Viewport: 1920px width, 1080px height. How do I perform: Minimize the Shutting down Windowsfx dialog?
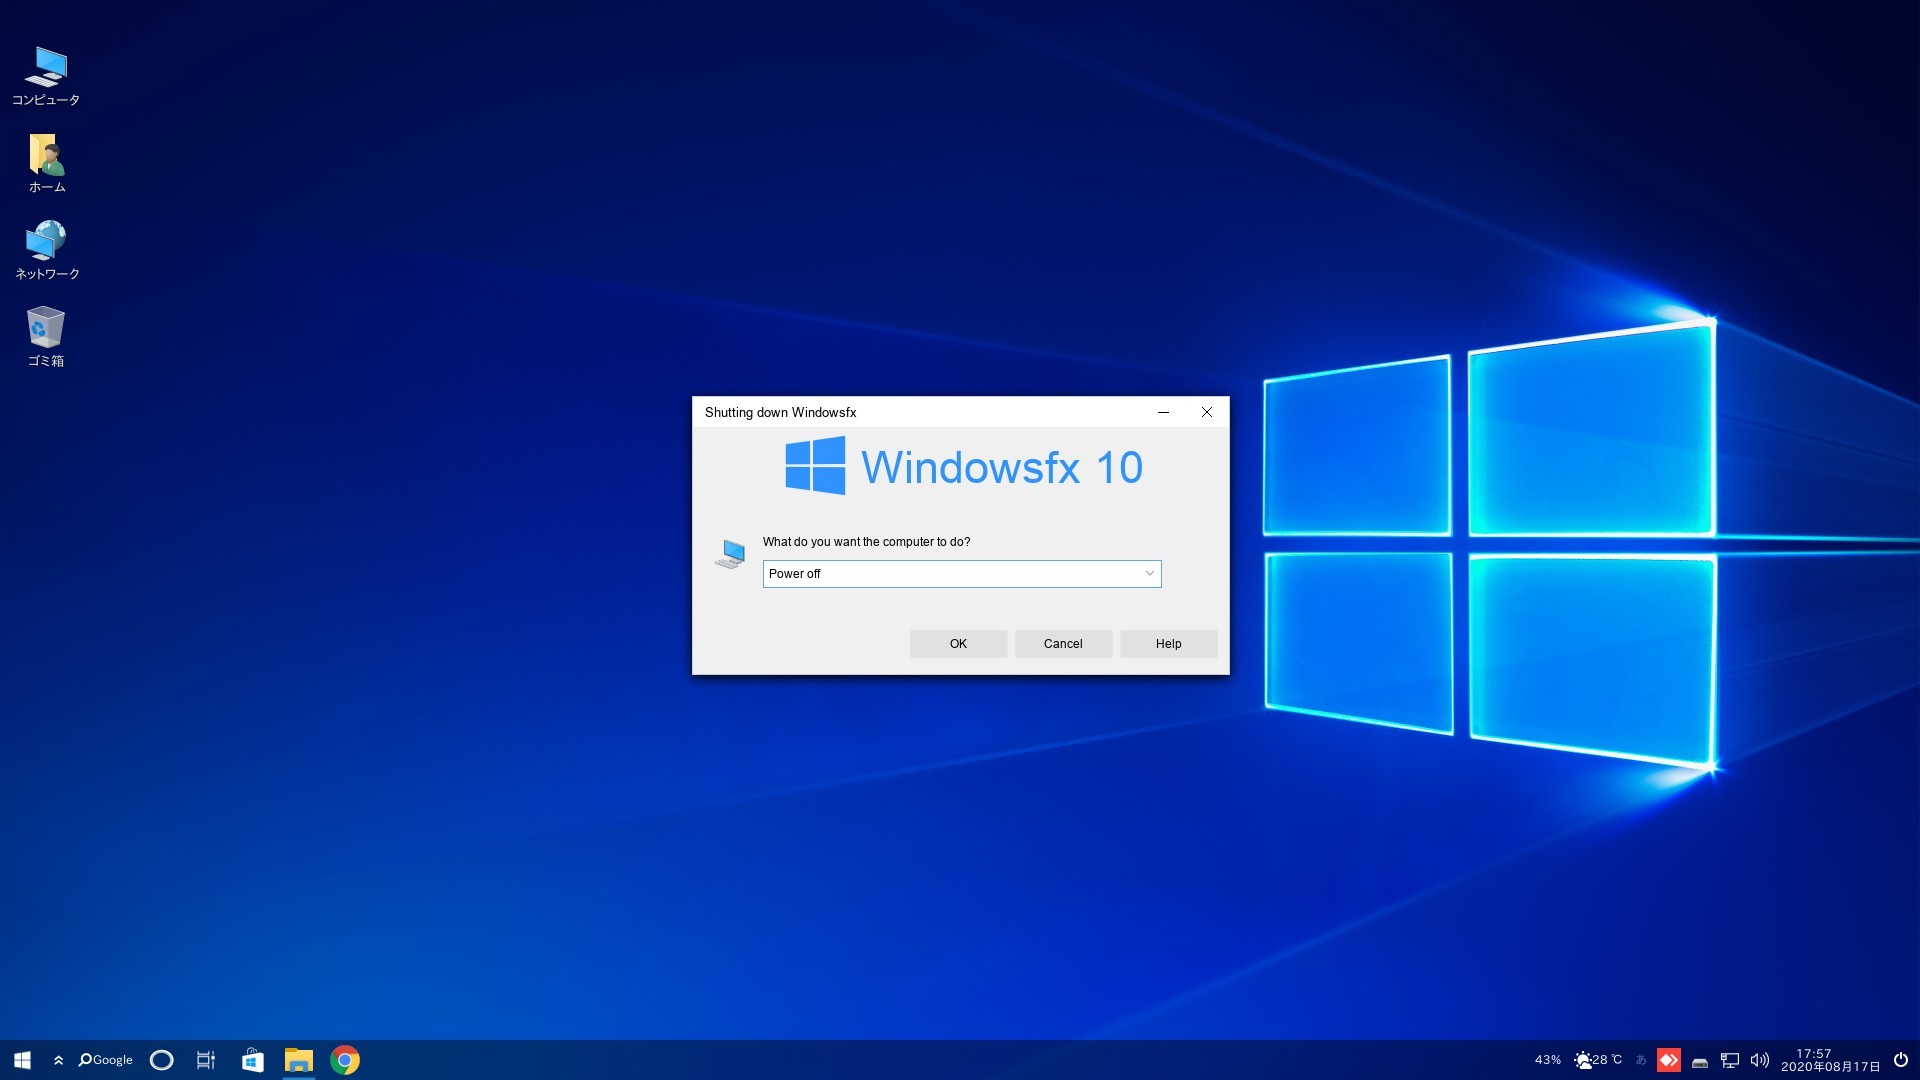pos(1163,412)
